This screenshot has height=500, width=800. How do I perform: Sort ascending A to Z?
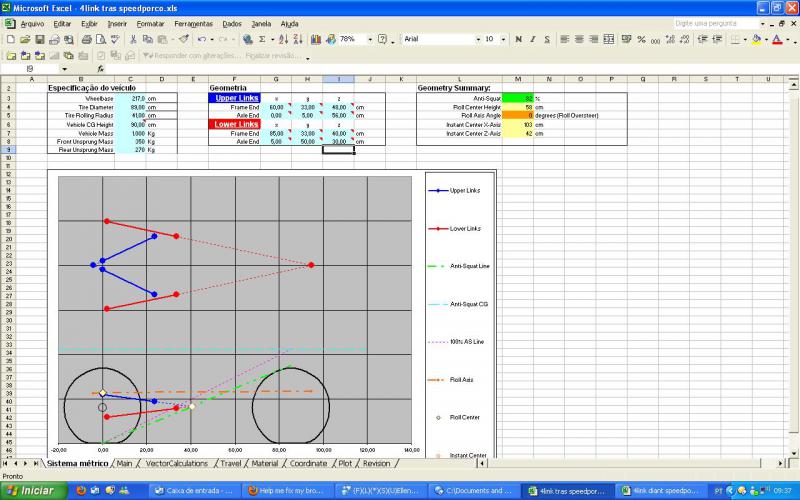(284, 39)
